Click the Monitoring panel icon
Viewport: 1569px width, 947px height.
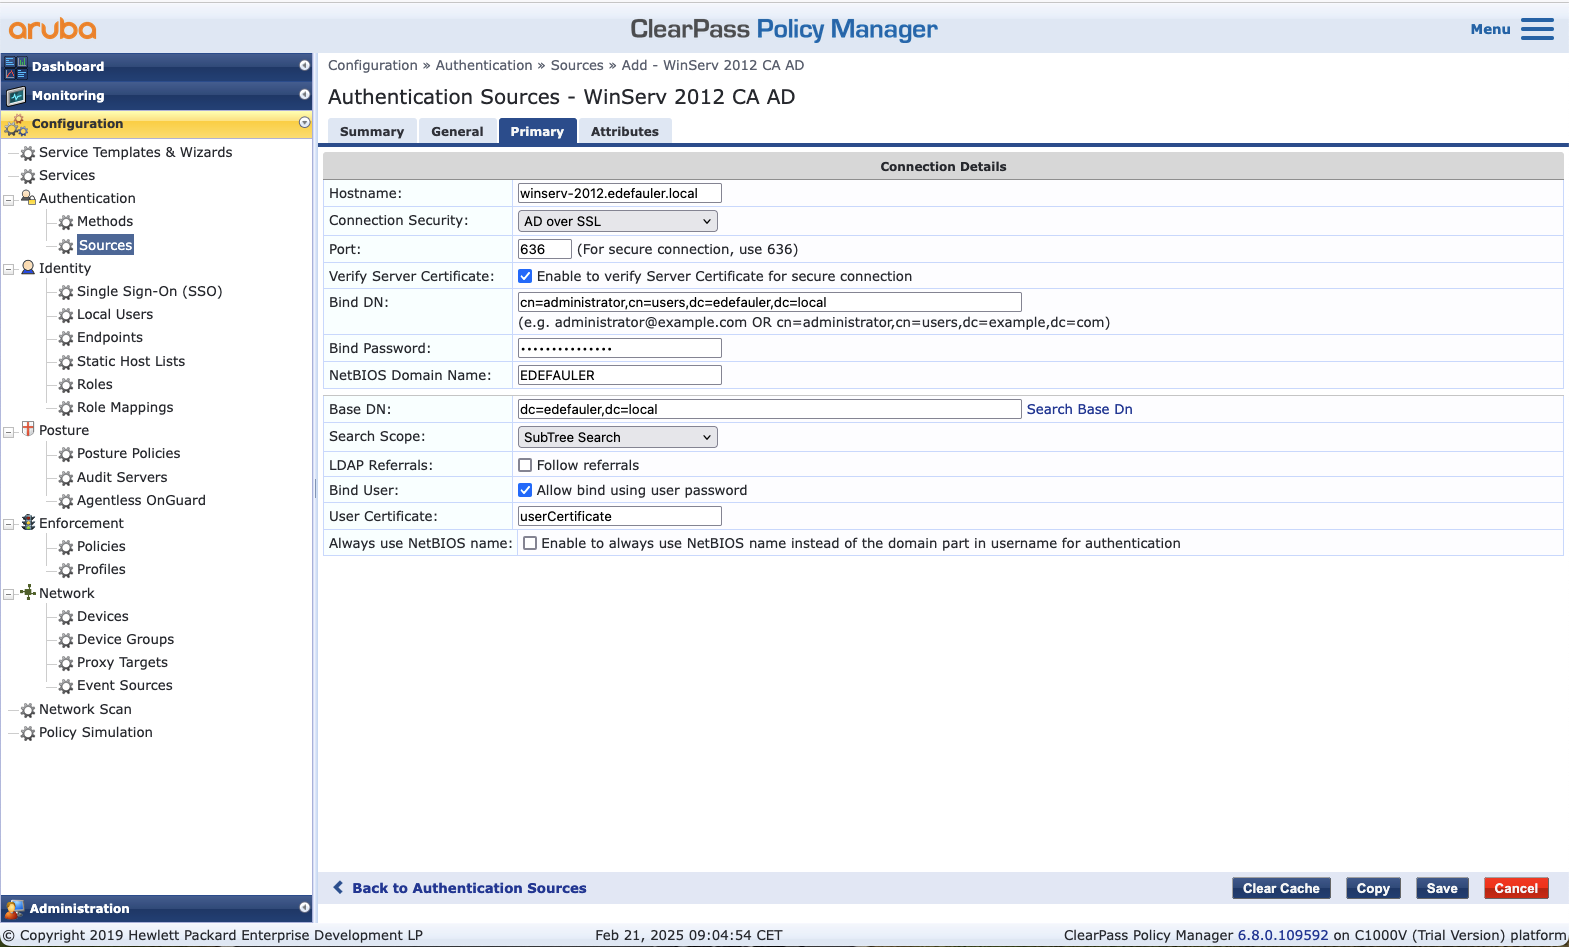click(x=16, y=96)
